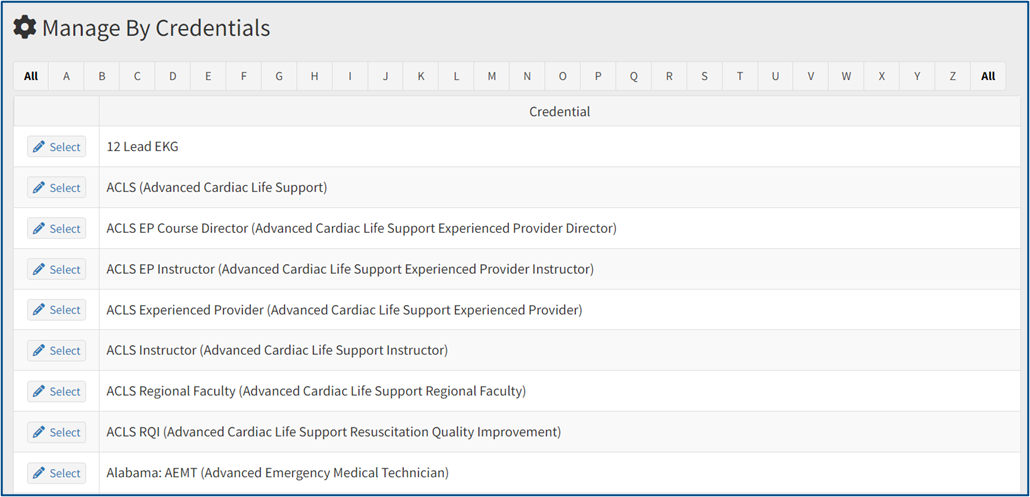Click pencil icon on 12 Lead EKG row
The image size is (1030, 497).
pos(39,147)
